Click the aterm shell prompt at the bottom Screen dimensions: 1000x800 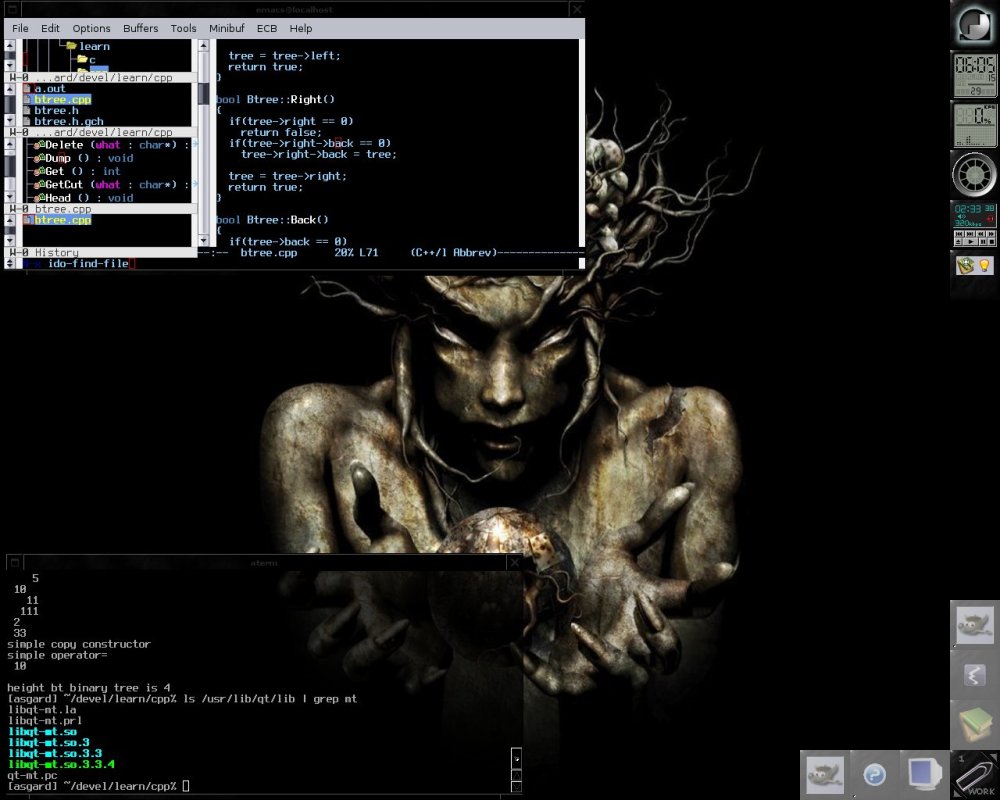pyautogui.click(x=92, y=786)
